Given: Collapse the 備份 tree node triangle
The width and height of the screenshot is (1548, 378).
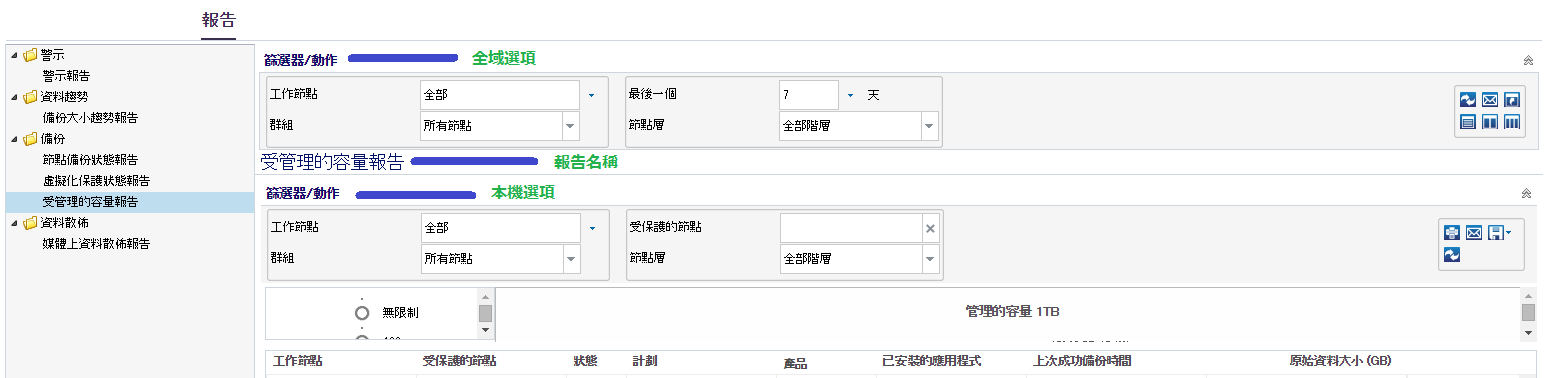Looking at the screenshot, I should [14, 139].
